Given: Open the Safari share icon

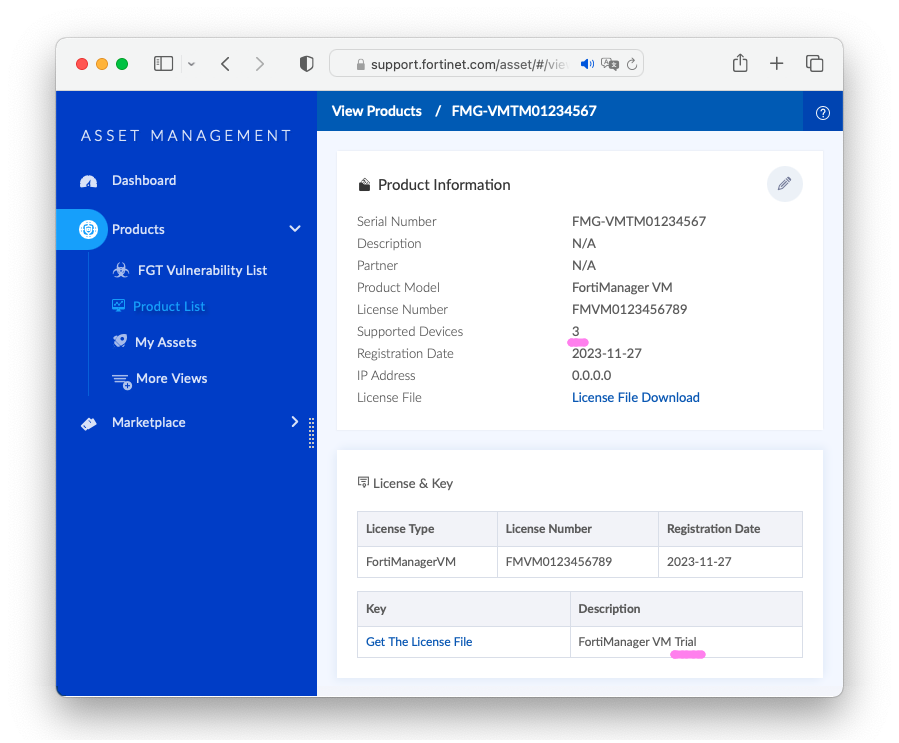Looking at the screenshot, I should pyautogui.click(x=740, y=62).
